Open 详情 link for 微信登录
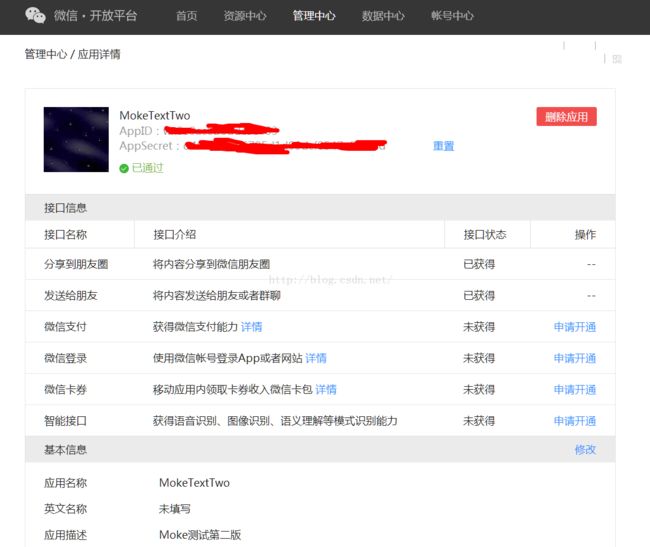 coord(316,358)
